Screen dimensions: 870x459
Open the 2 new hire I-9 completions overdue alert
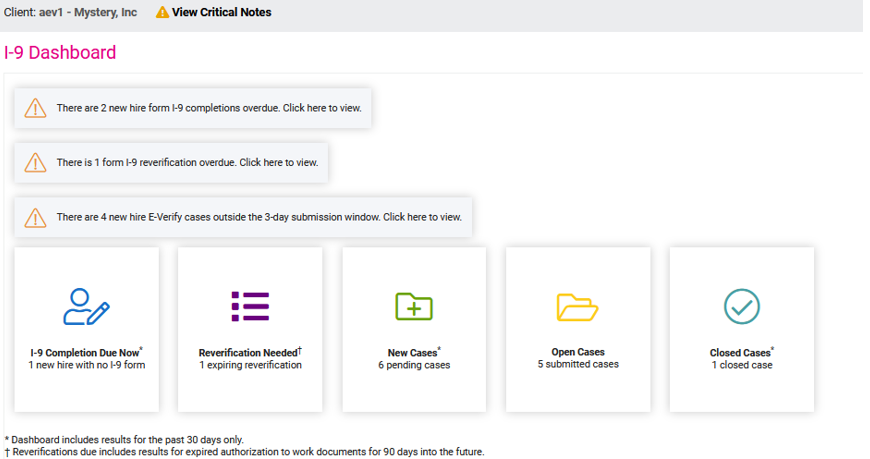(193, 108)
